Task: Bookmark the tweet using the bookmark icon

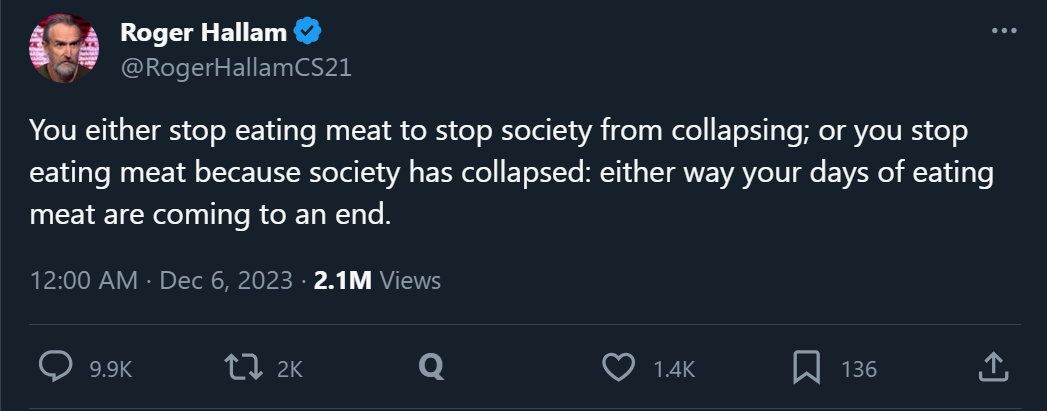Action: [x=806, y=368]
